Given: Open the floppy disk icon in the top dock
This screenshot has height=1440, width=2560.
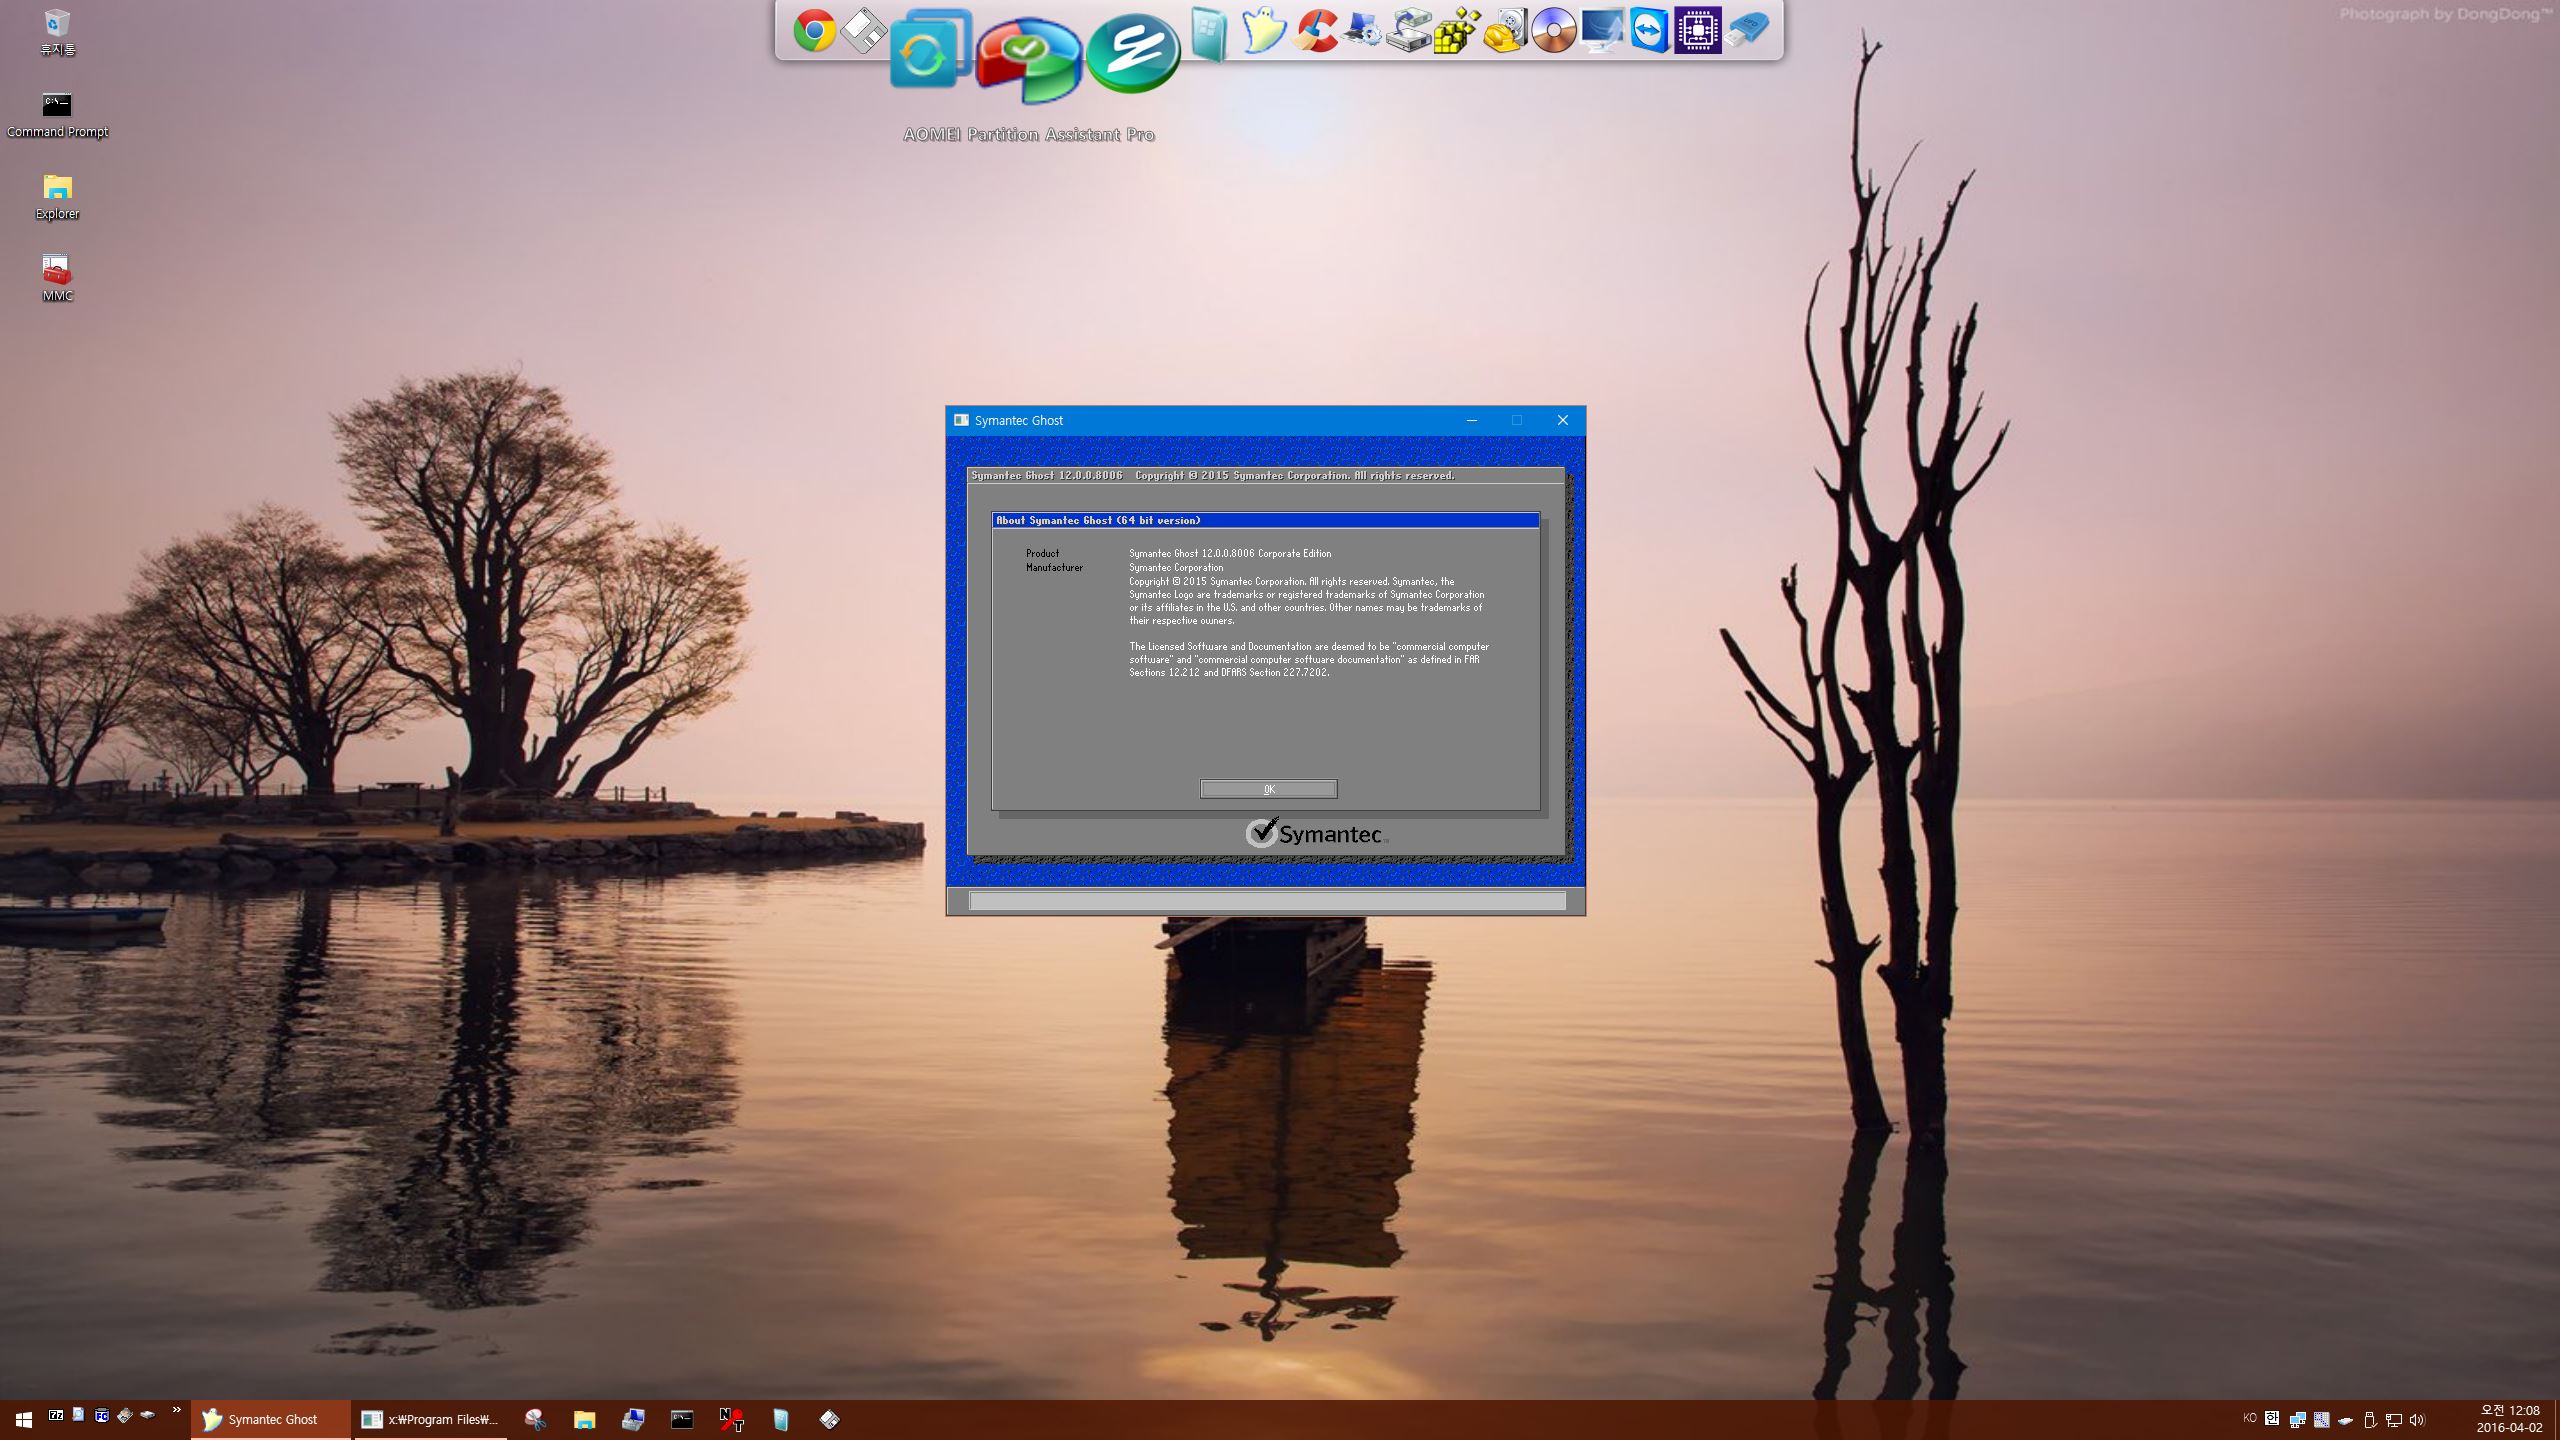Looking at the screenshot, I should pos(862,30).
